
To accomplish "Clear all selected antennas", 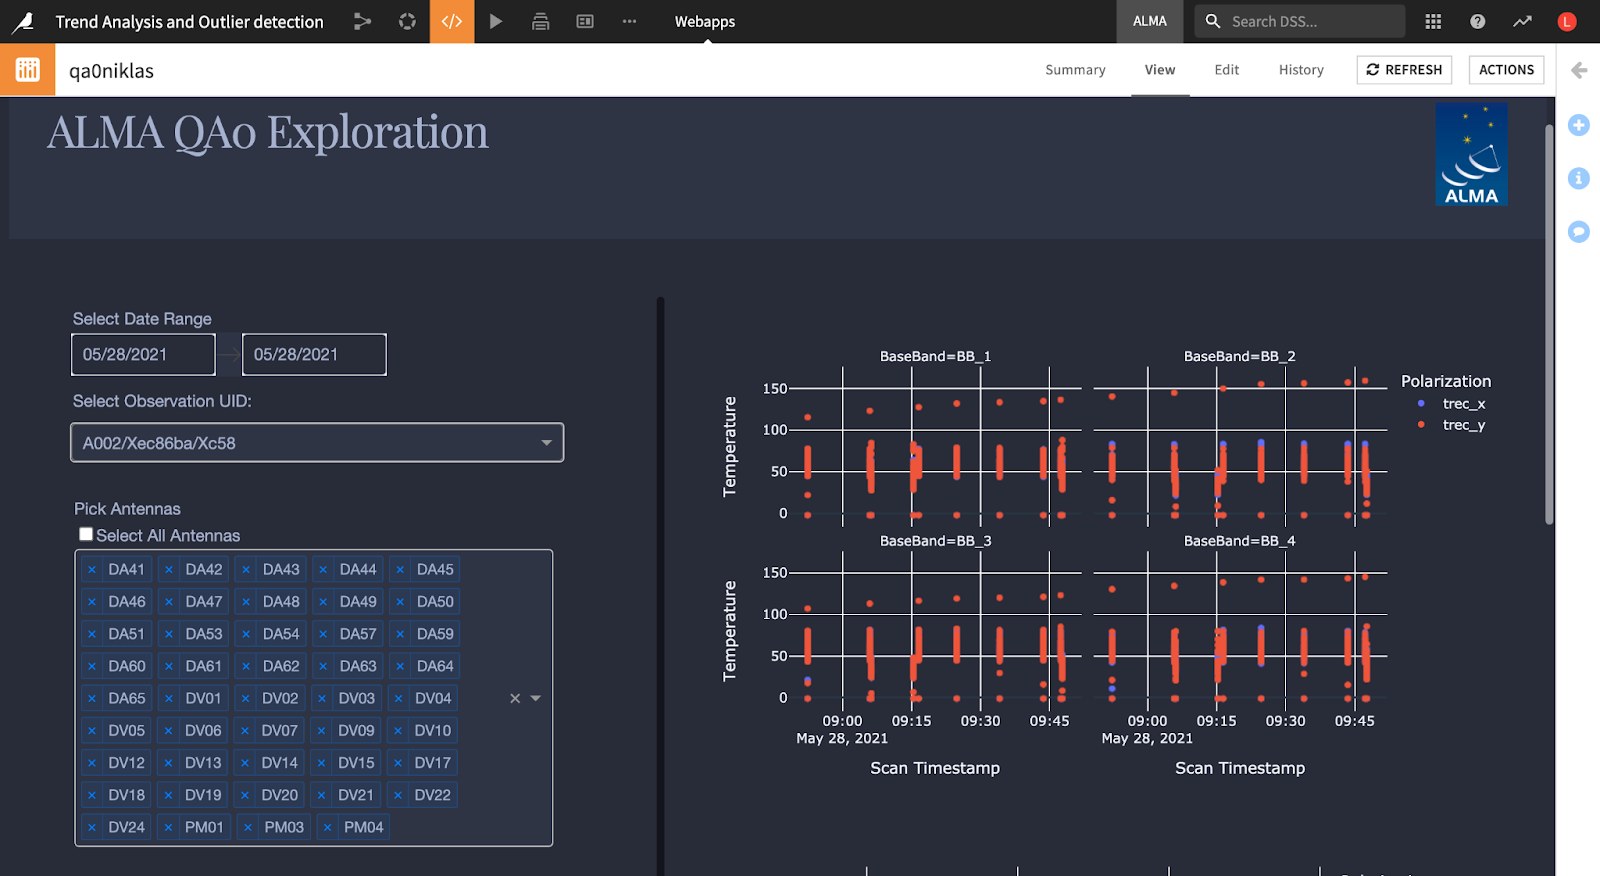I will click(515, 698).
